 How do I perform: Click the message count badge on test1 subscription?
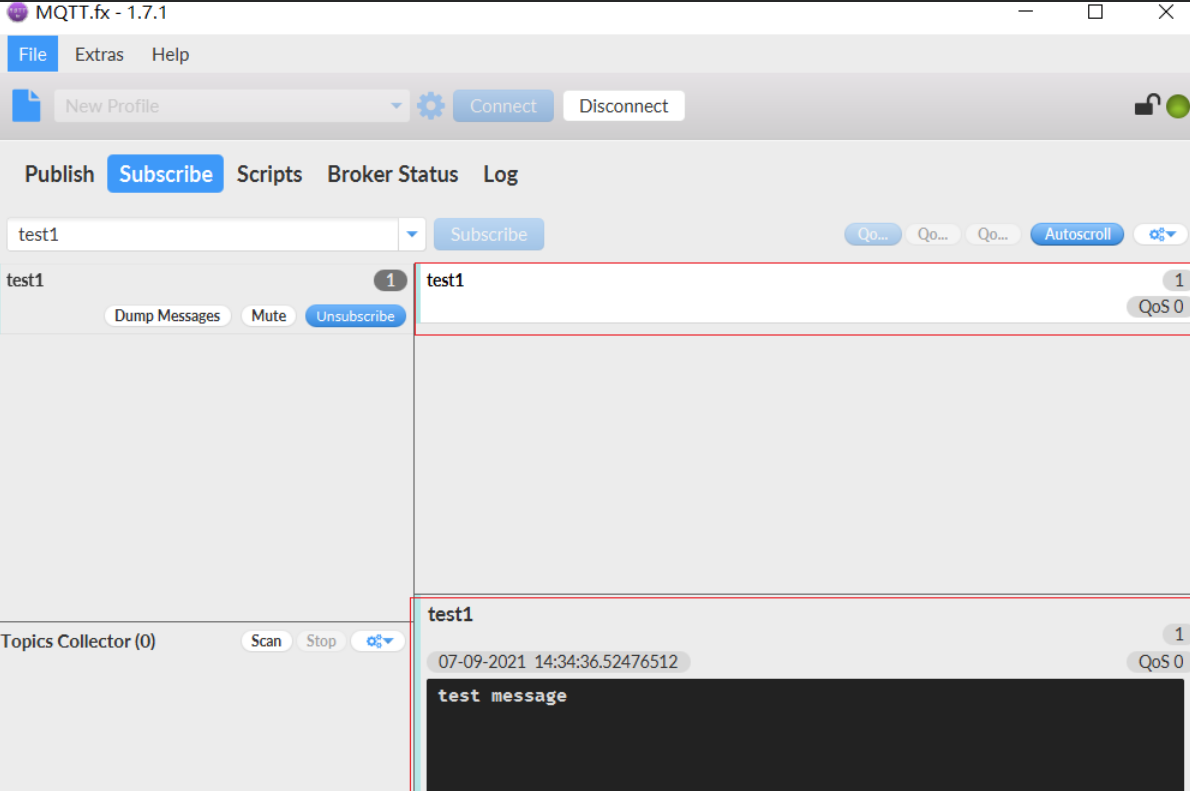tap(390, 280)
